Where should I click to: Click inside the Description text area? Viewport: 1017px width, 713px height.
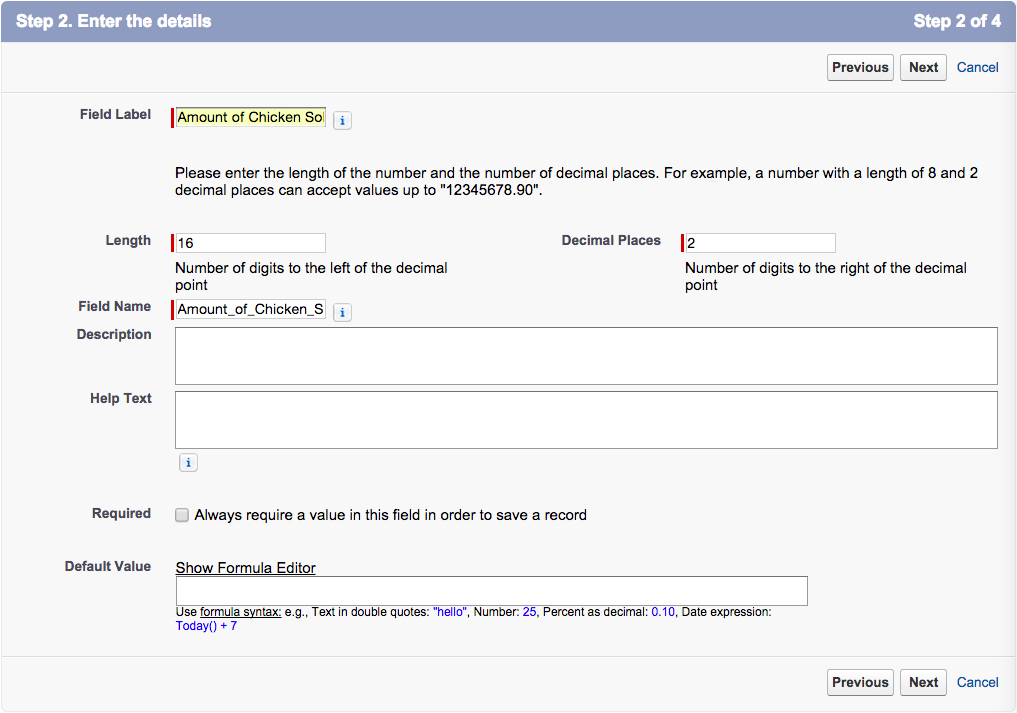point(586,356)
